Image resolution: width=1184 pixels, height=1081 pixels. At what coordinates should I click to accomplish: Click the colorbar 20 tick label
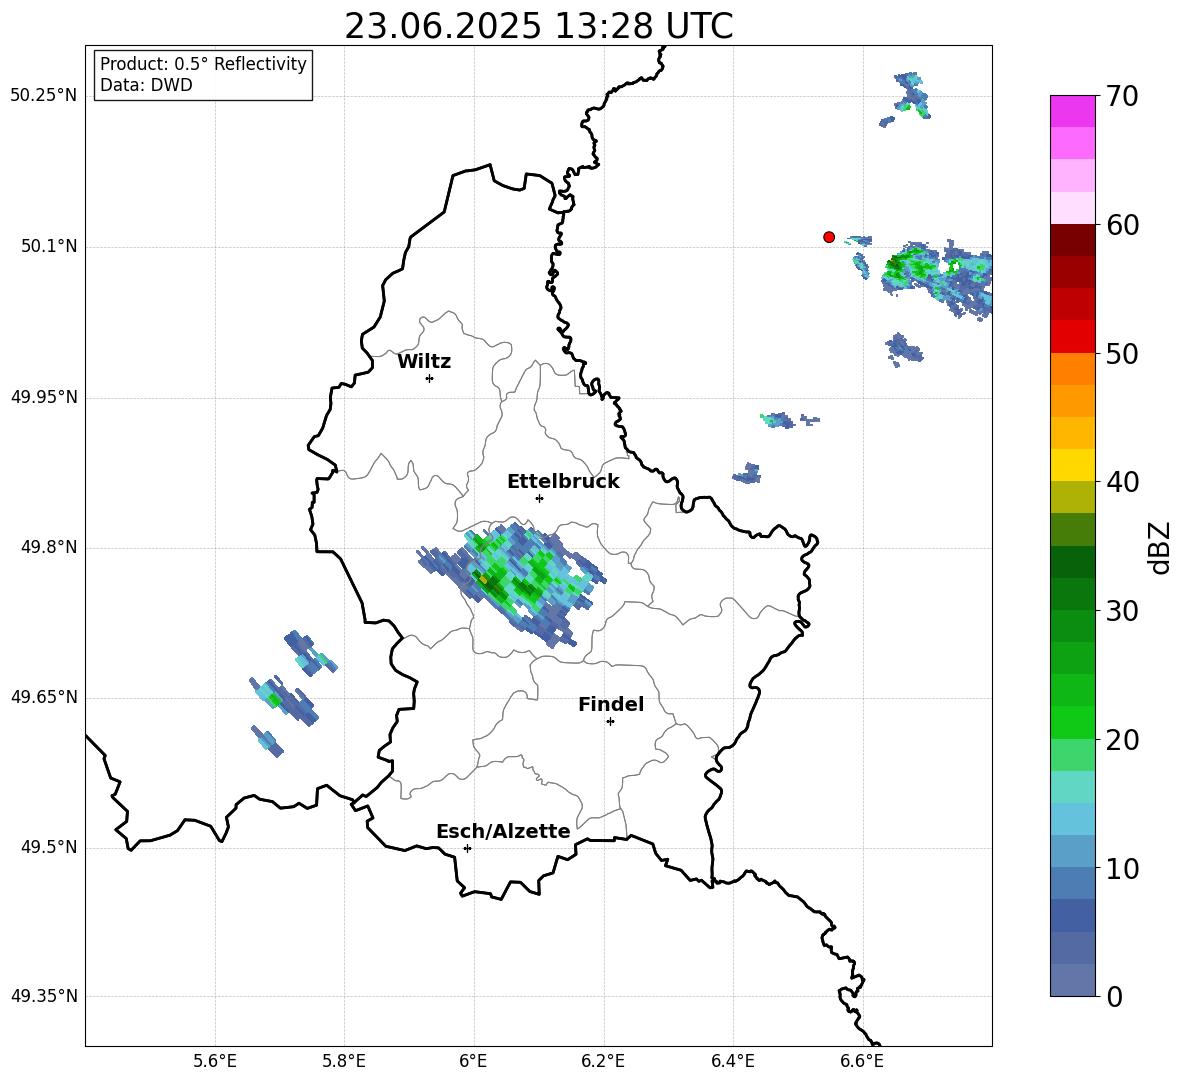point(1122,740)
